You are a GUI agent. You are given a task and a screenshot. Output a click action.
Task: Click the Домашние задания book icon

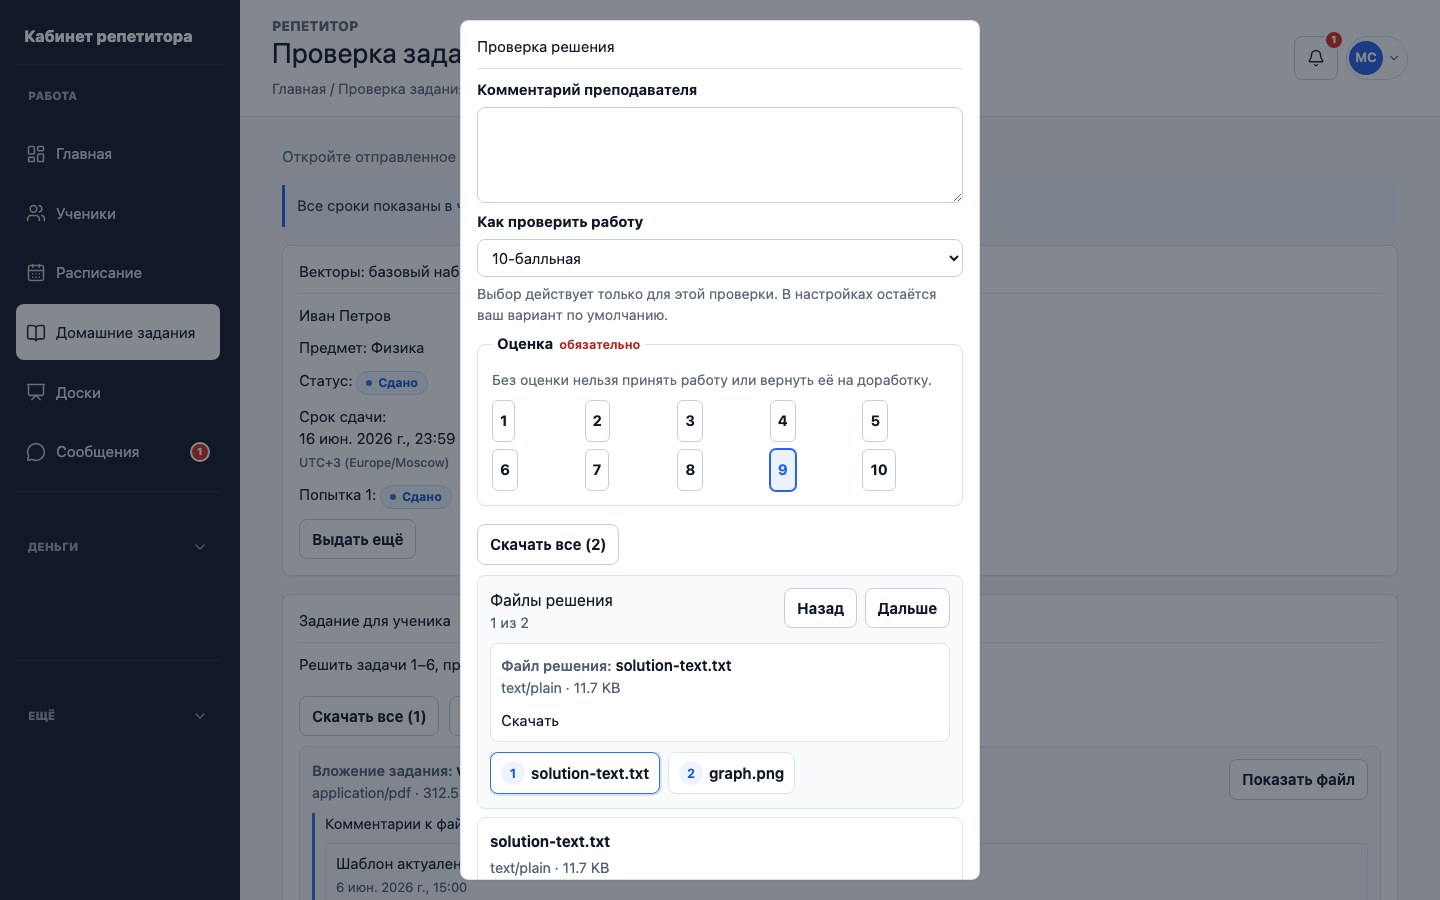click(36, 333)
